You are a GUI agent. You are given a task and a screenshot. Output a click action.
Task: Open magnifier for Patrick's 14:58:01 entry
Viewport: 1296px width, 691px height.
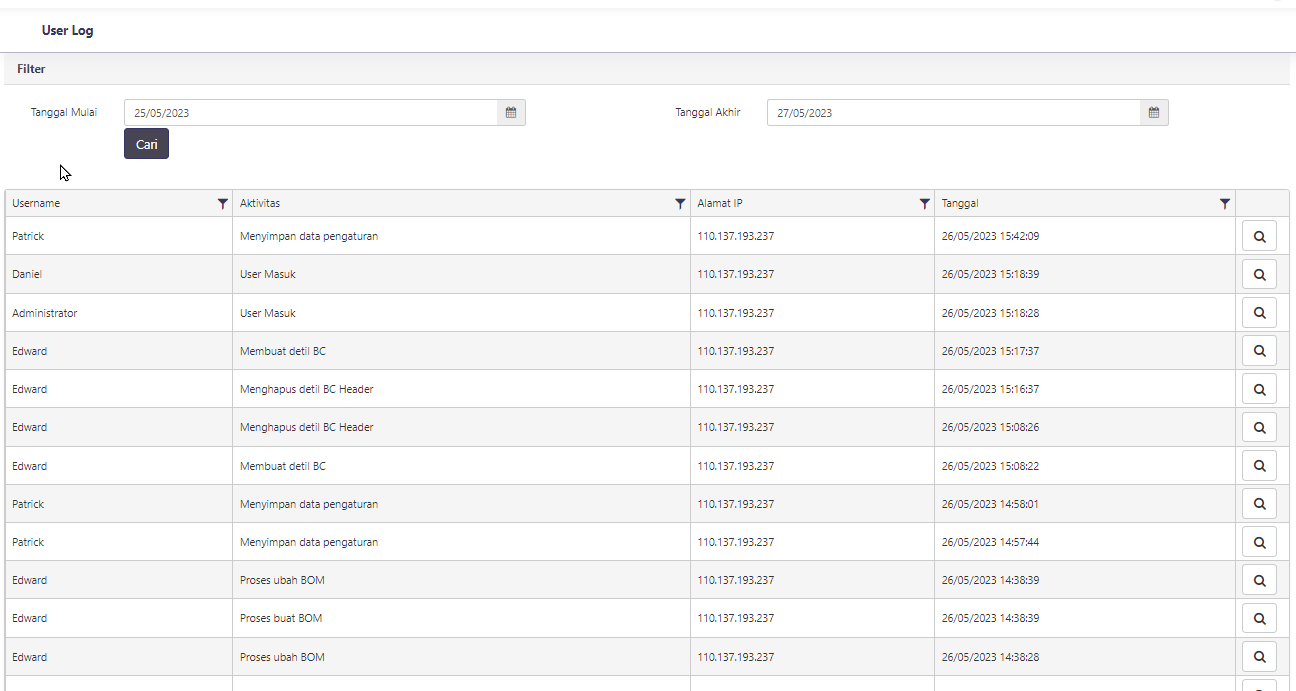[x=1259, y=504]
